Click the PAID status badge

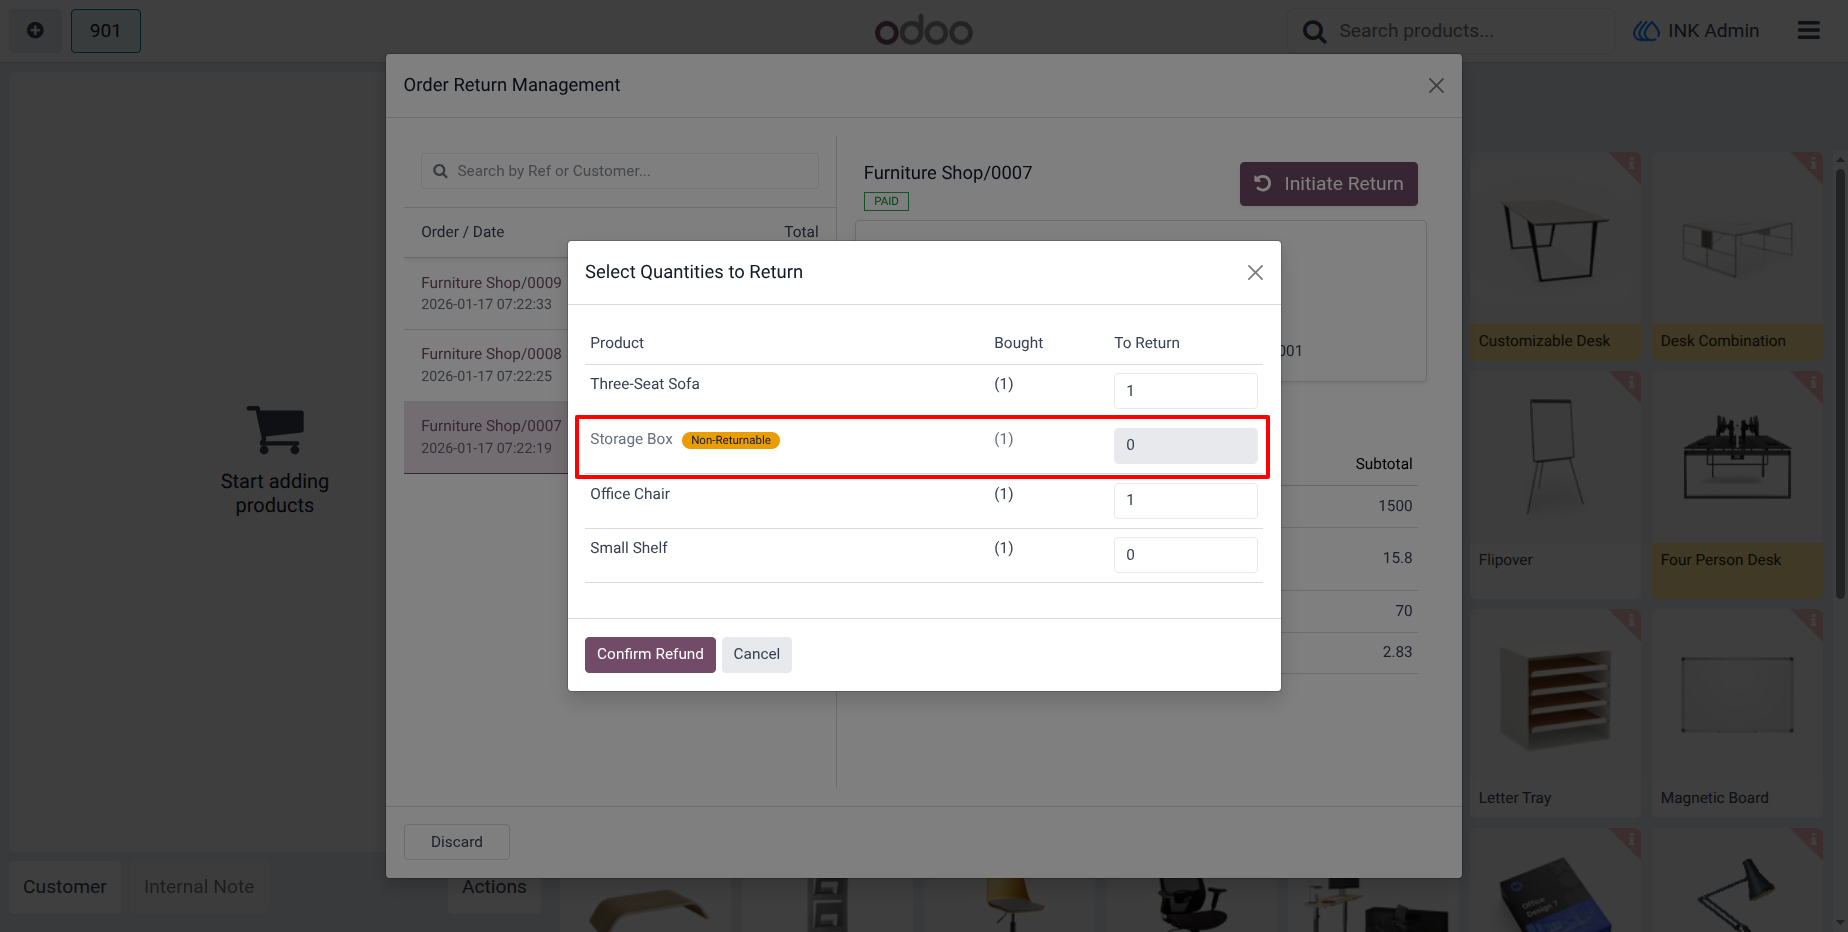click(x=886, y=201)
